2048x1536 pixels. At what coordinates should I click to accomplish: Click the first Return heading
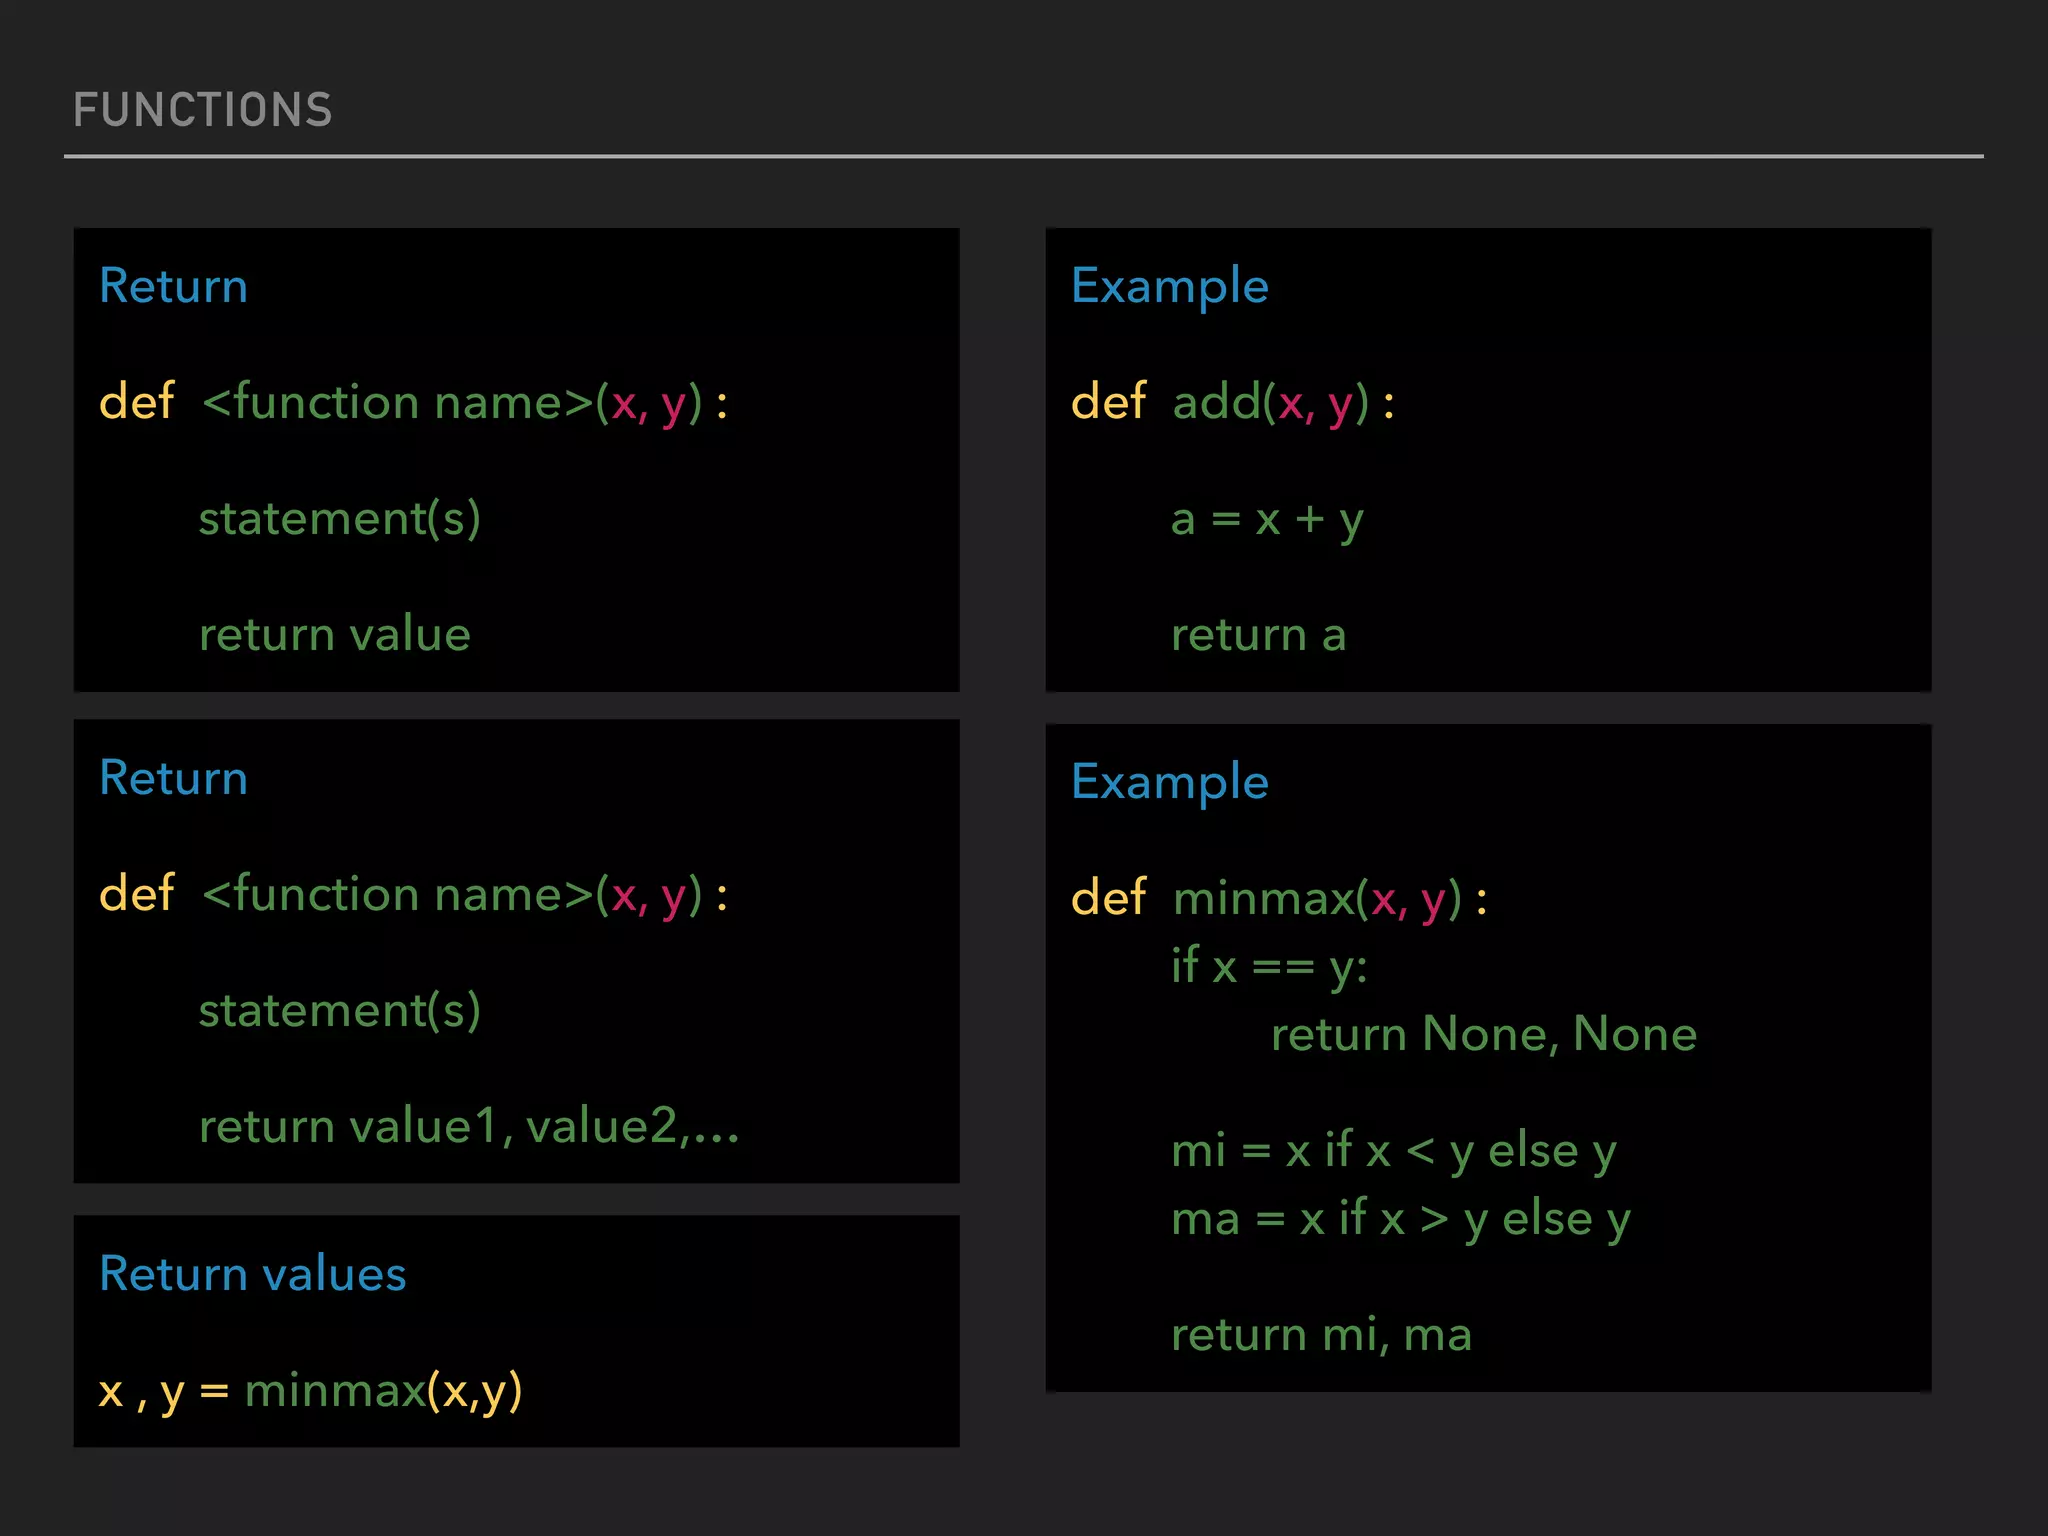pyautogui.click(x=173, y=286)
